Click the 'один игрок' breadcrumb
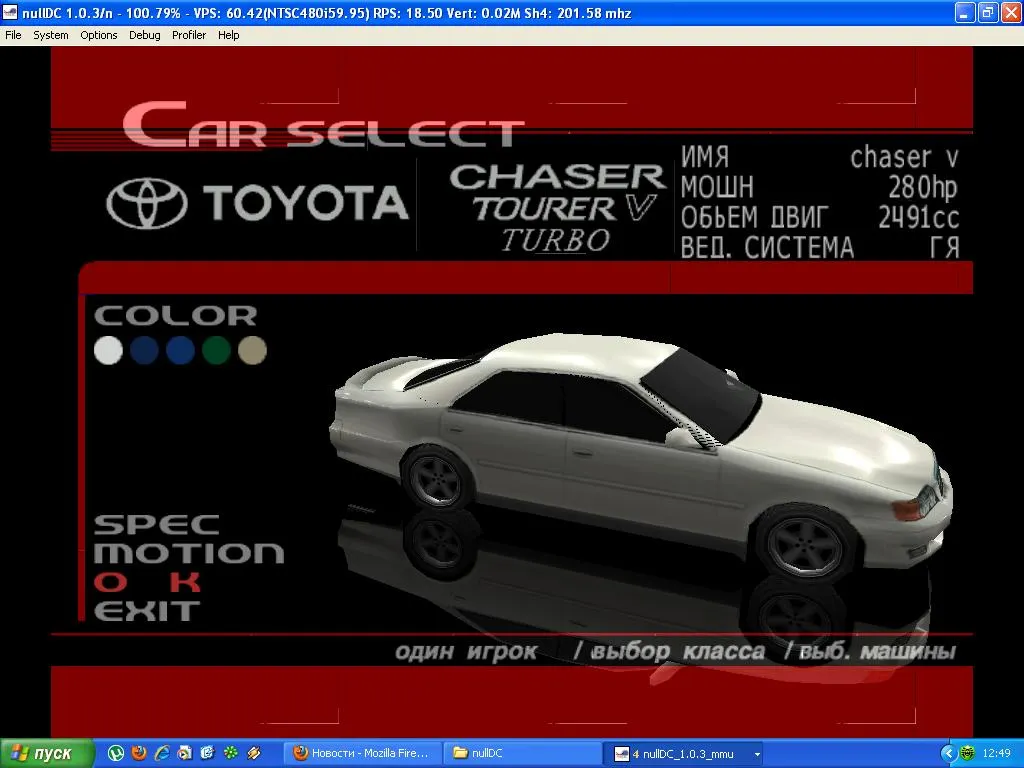Viewport: 1024px width, 768px height. click(466, 651)
